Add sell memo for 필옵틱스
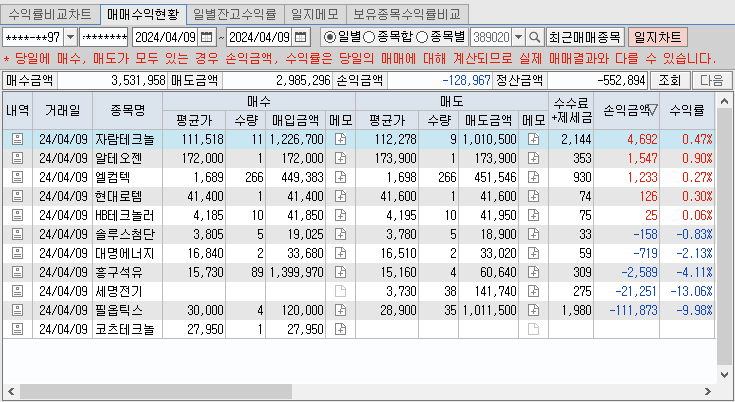735x402 pixels. click(x=533, y=310)
